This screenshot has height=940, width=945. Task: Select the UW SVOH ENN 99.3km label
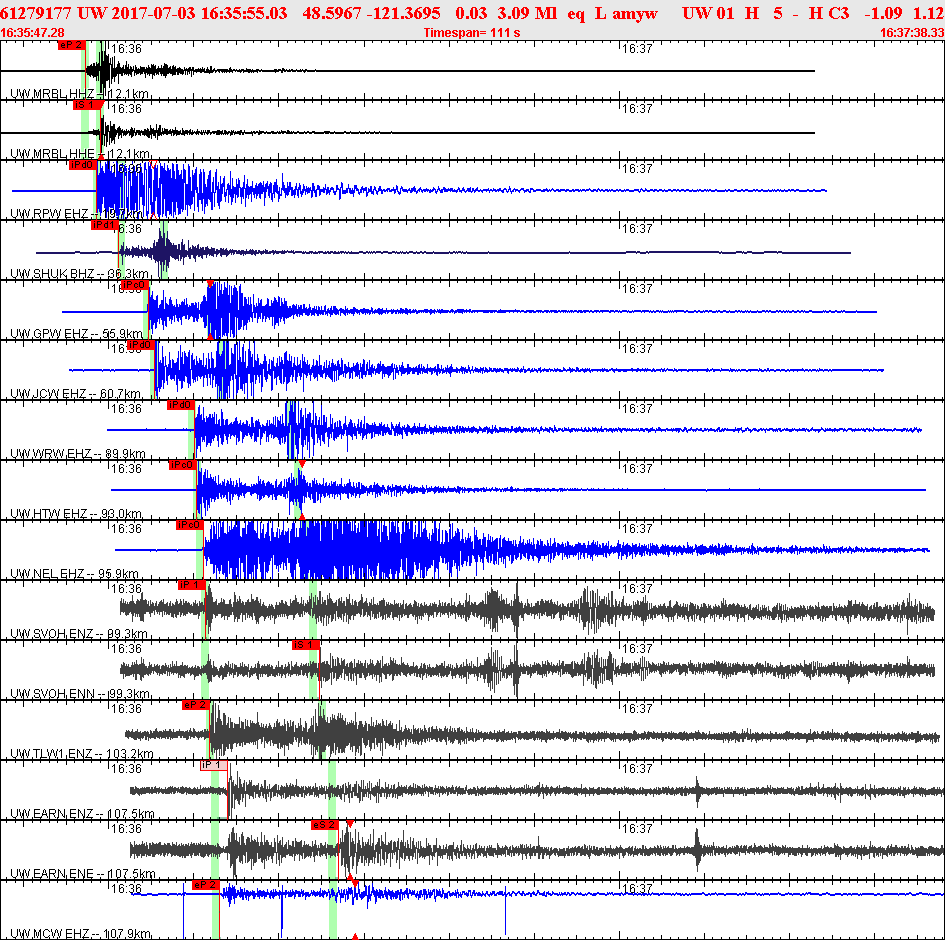click(x=80, y=694)
